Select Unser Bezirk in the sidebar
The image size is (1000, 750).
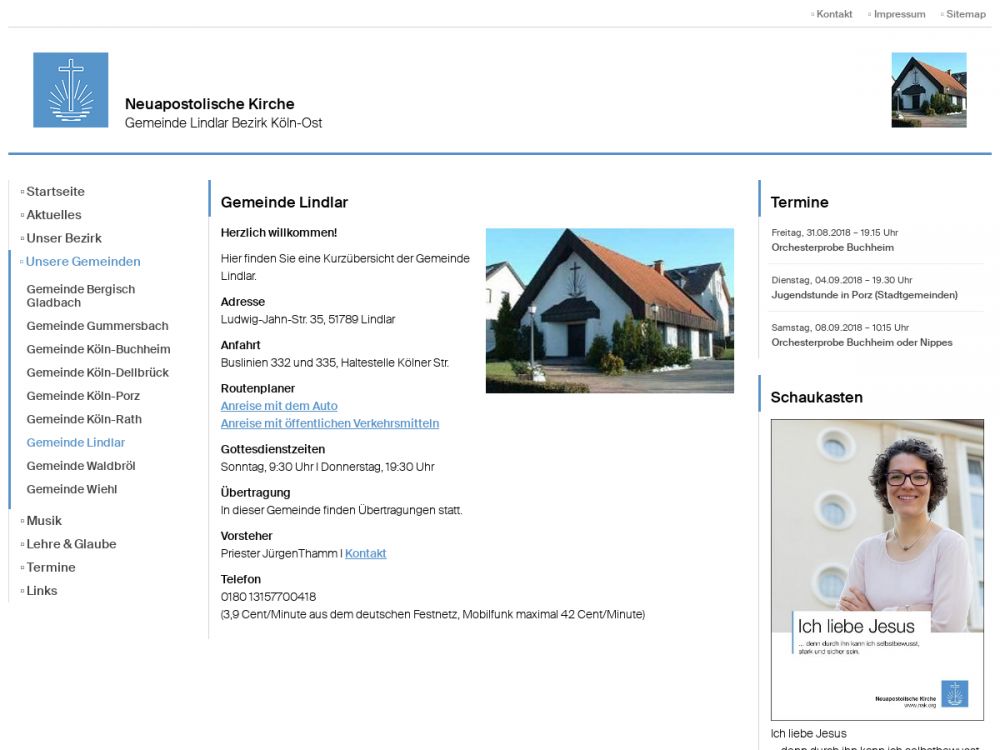click(x=64, y=238)
